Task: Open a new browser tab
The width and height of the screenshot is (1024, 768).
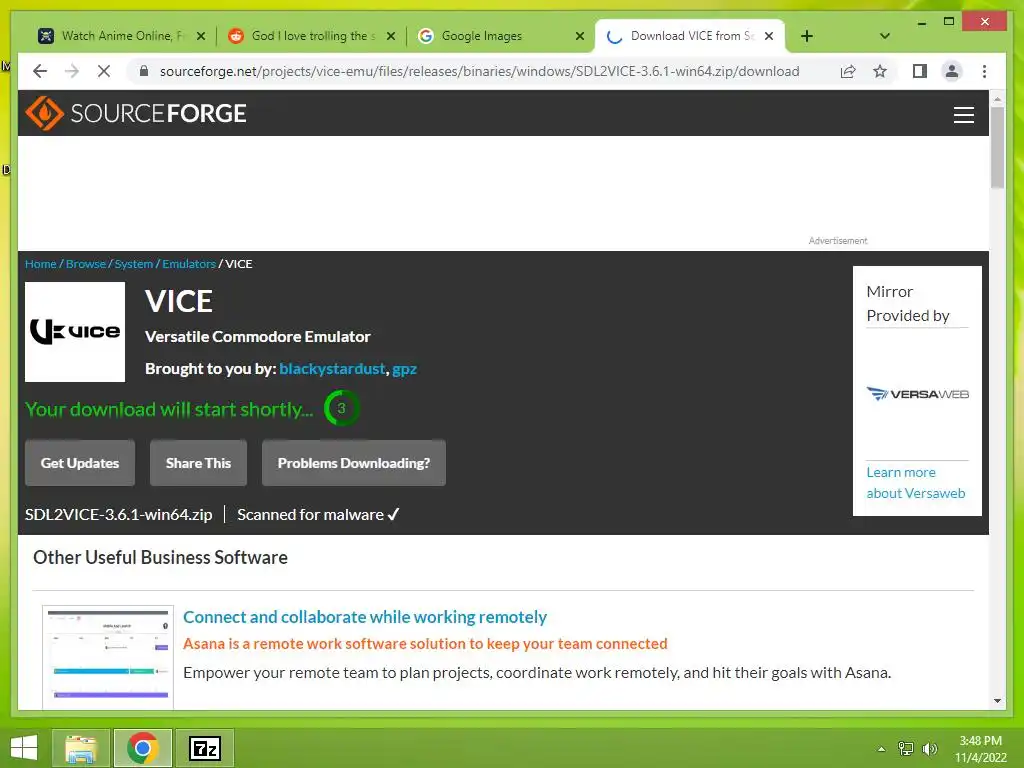Action: [x=807, y=36]
